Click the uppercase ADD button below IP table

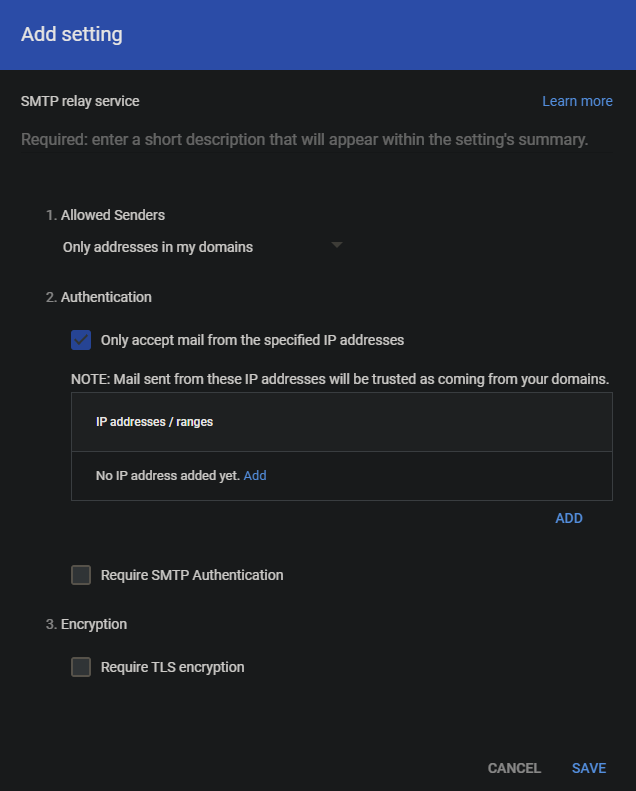pos(569,518)
